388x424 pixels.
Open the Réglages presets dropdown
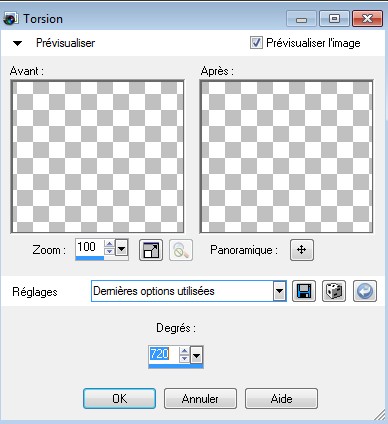pos(279,291)
